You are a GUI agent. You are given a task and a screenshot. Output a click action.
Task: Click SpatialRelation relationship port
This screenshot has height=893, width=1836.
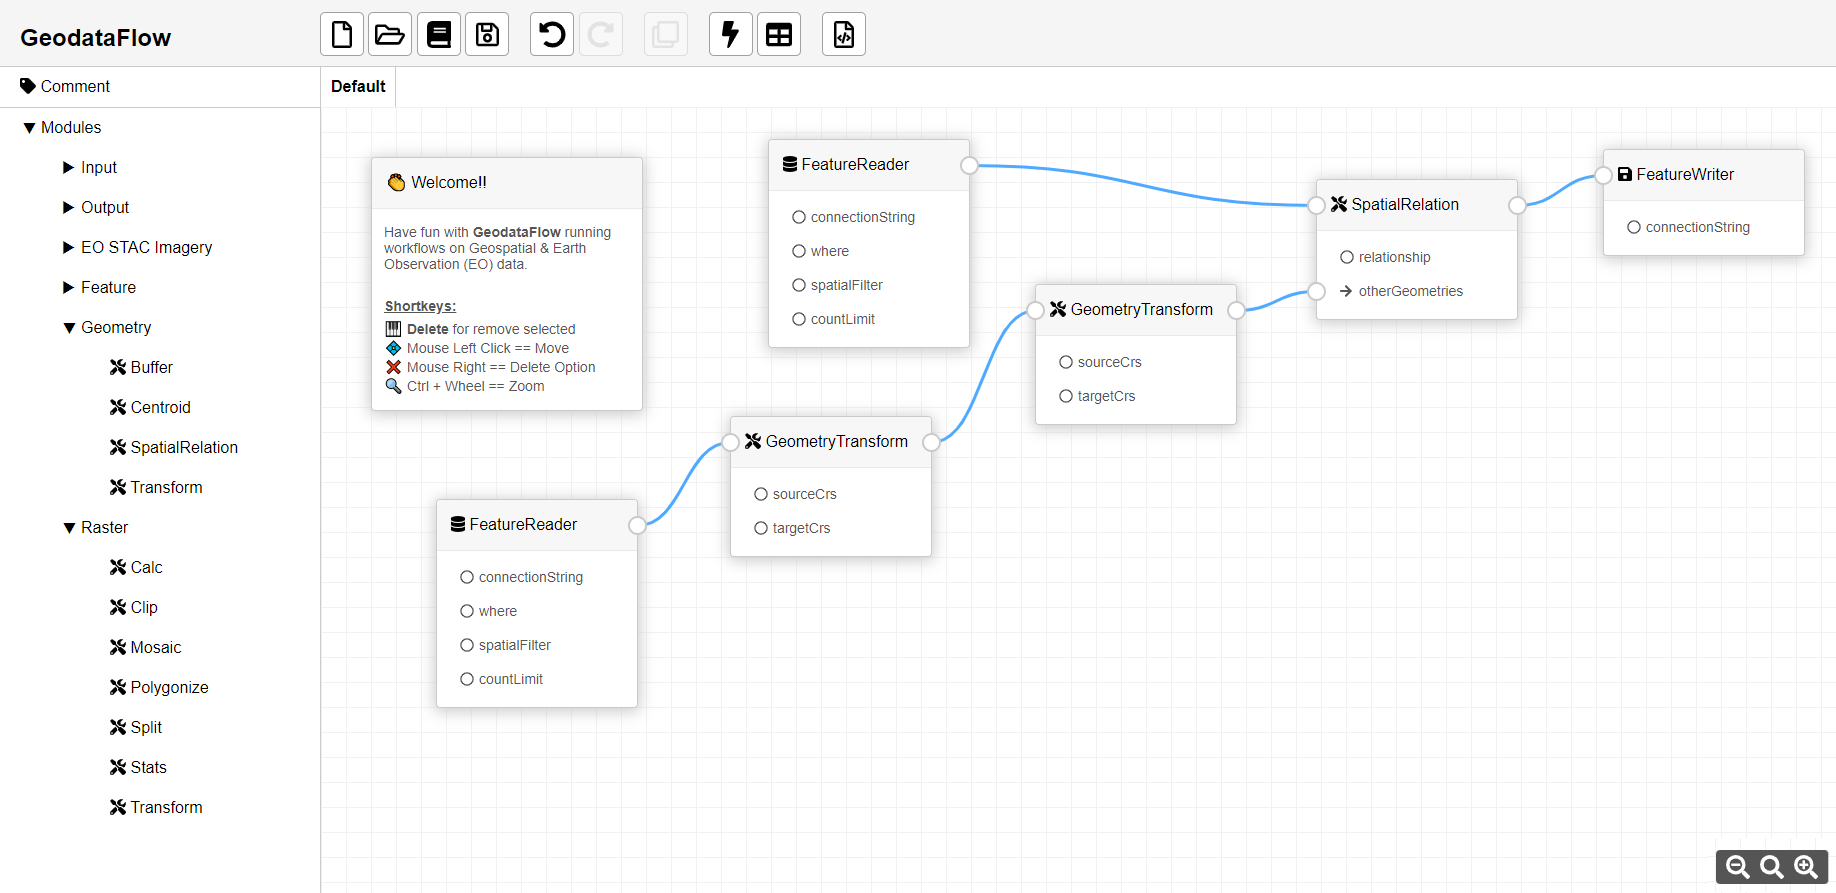point(1347,257)
